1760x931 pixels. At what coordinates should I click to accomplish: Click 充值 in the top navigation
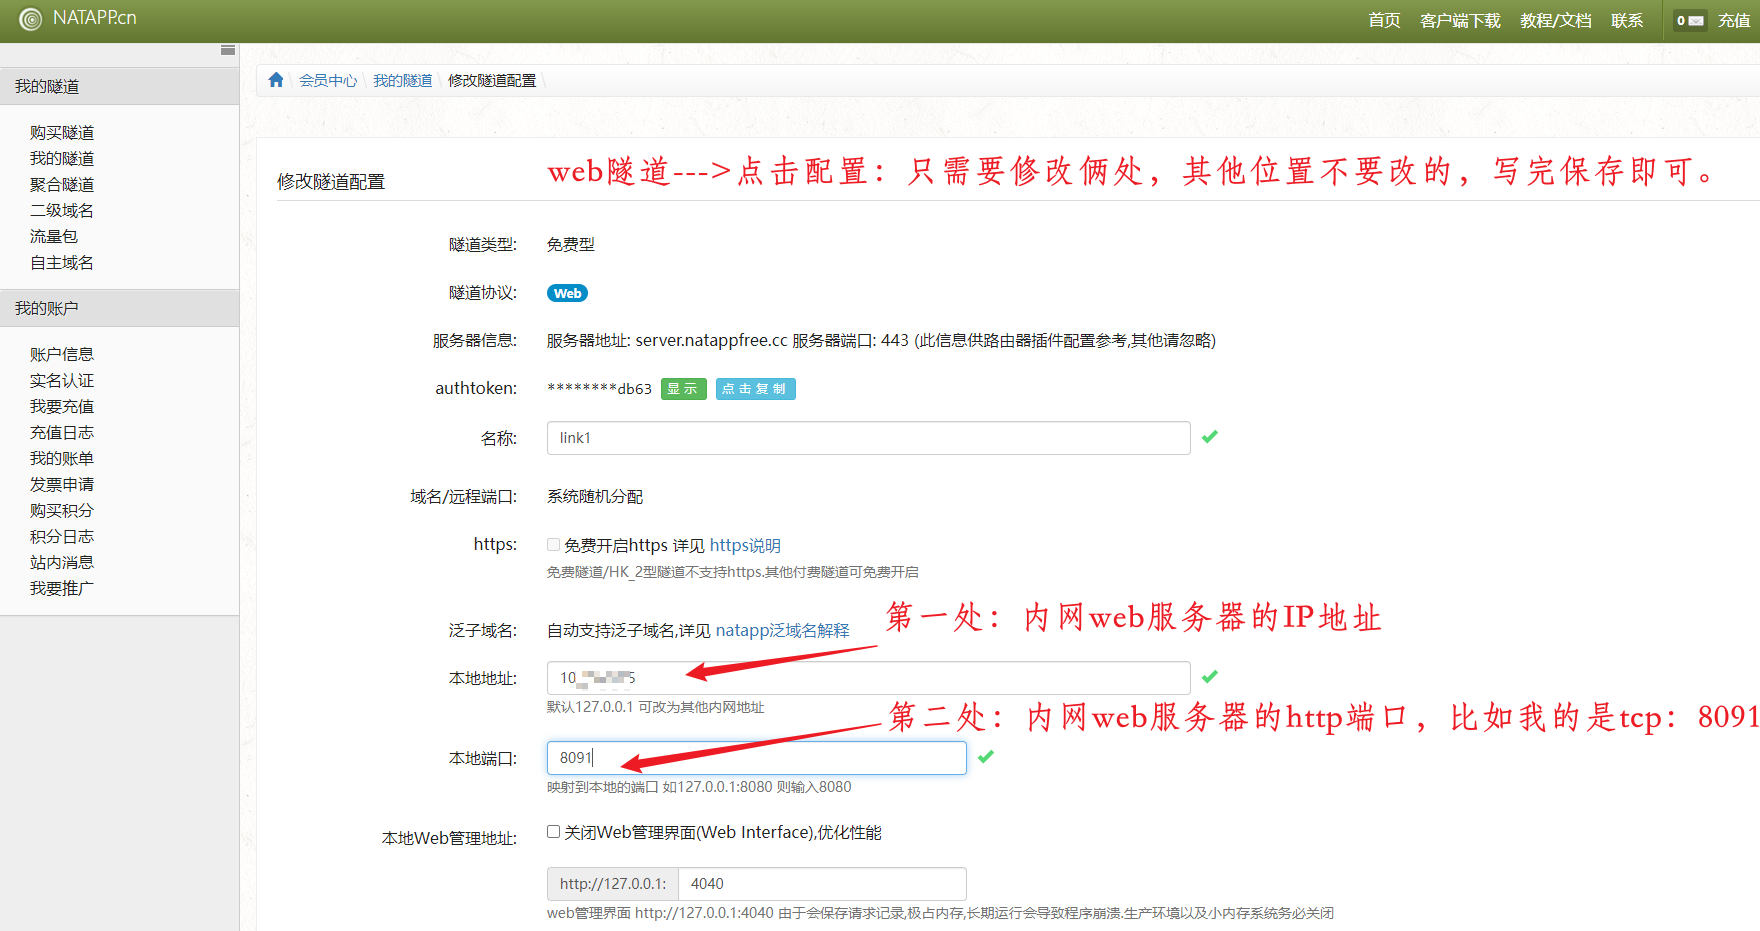pyautogui.click(x=1734, y=20)
